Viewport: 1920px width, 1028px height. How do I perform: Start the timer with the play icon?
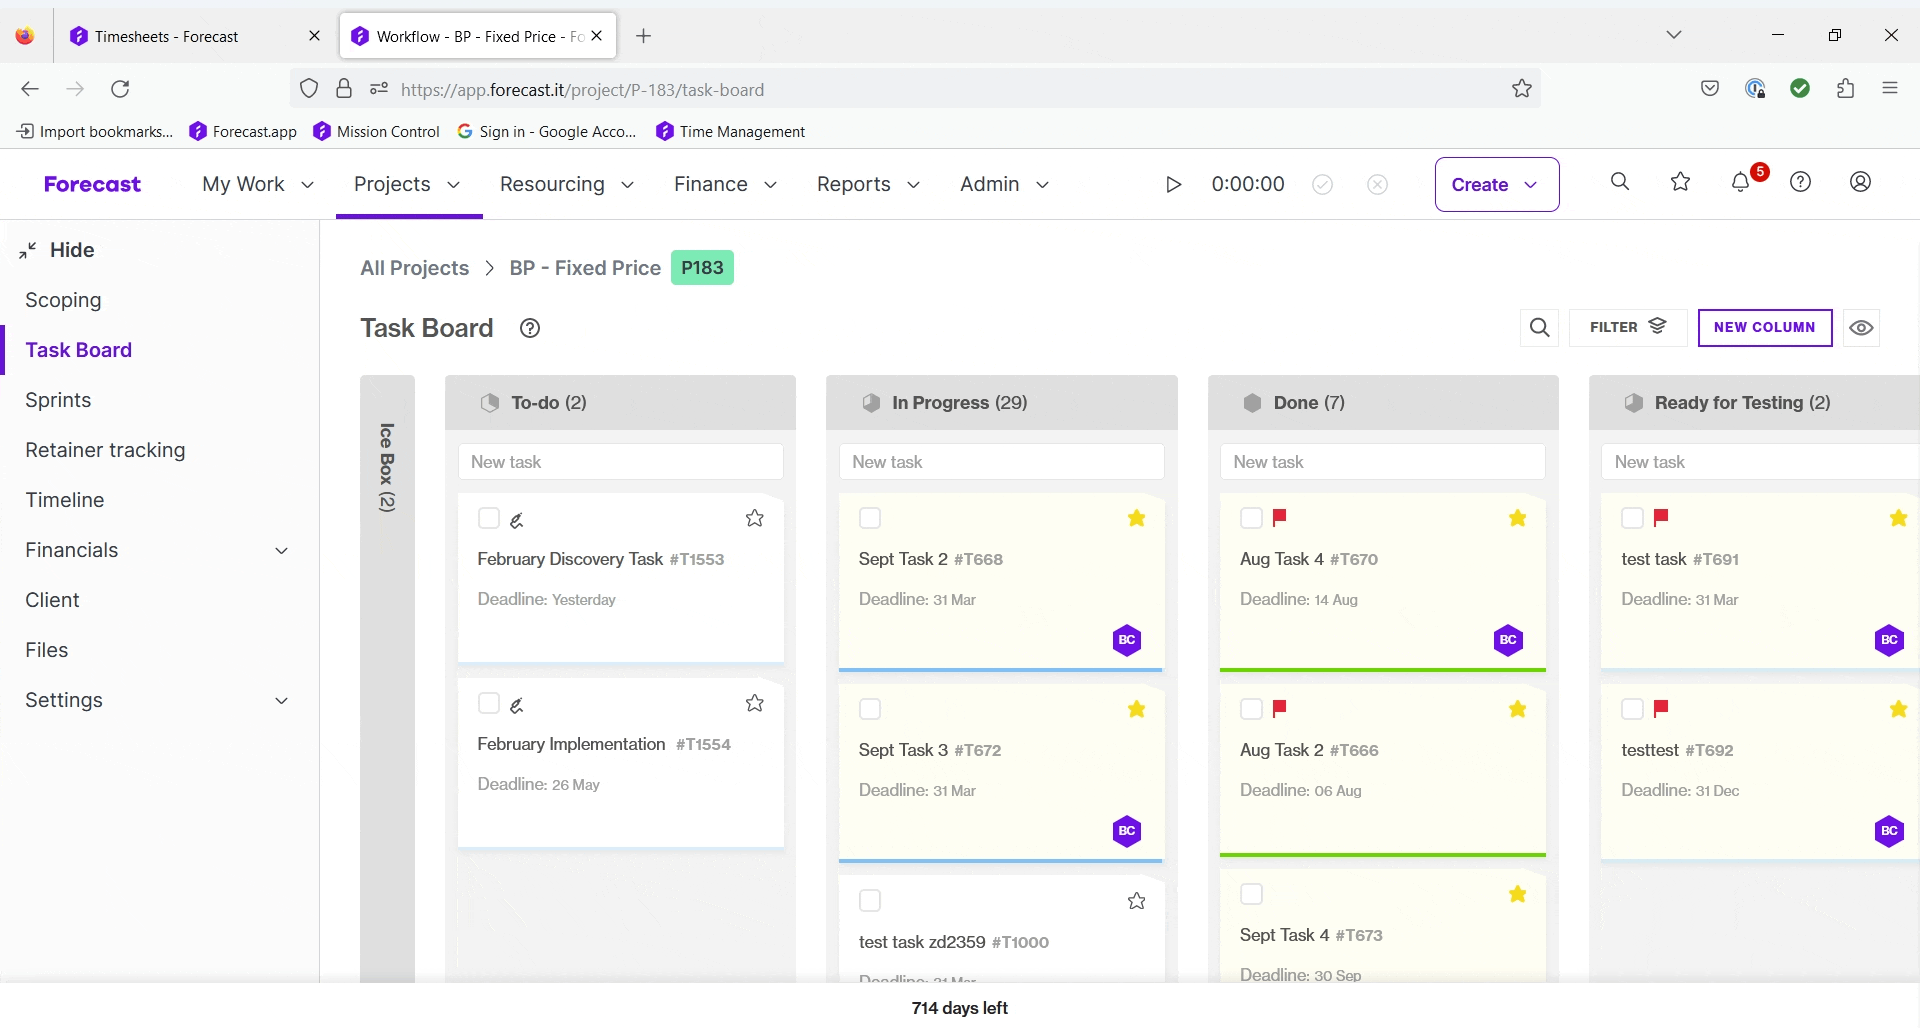pyautogui.click(x=1172, y=184)
